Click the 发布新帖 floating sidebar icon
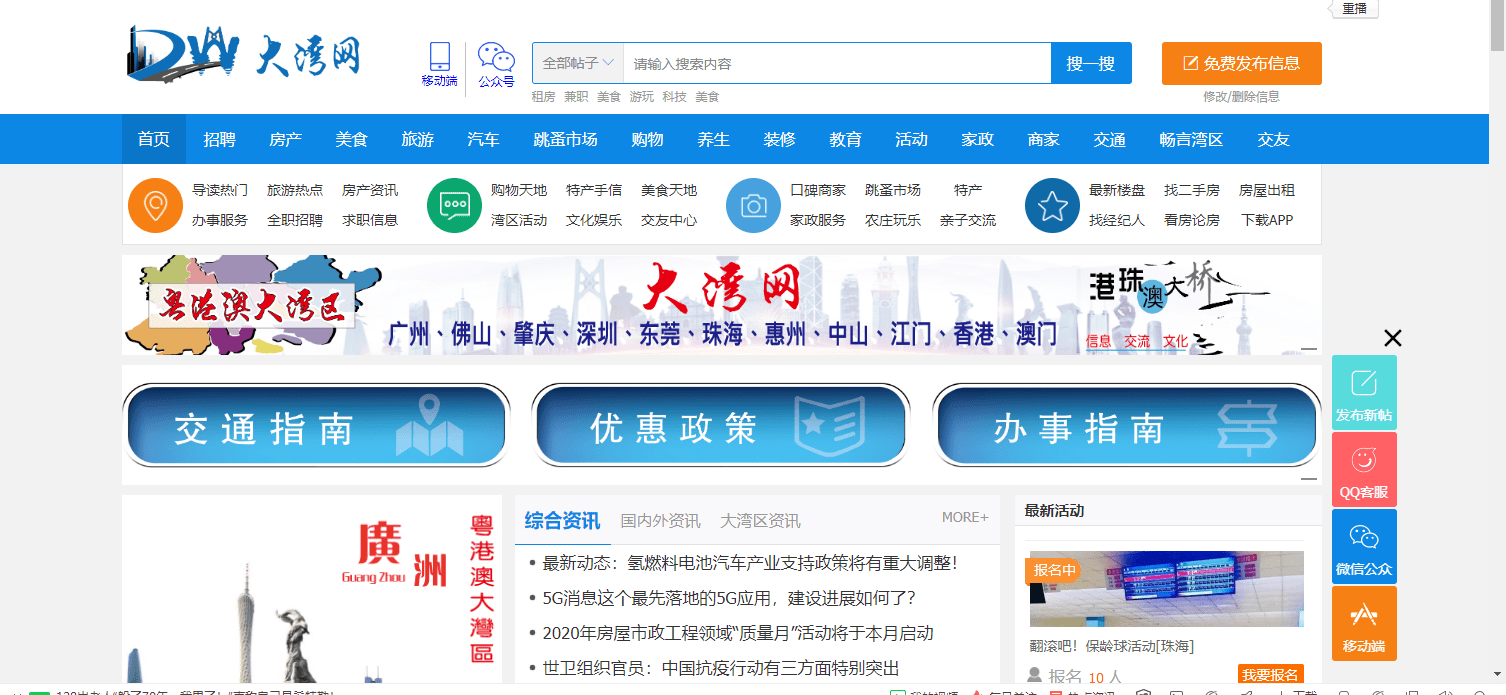 coord(1364,393)
